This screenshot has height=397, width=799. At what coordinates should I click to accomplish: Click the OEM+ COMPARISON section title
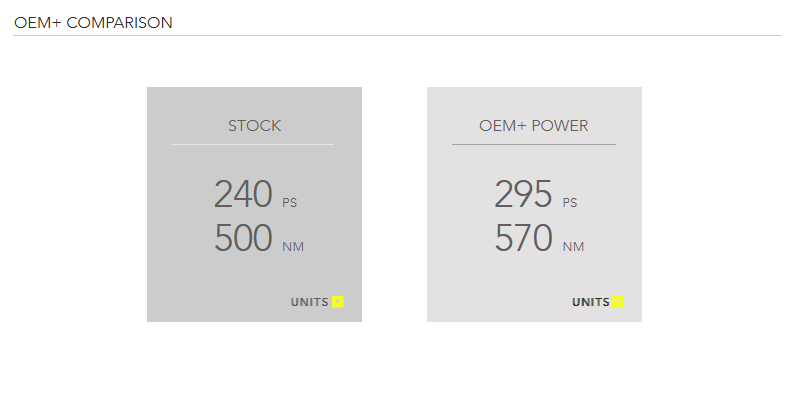(93, 23)
